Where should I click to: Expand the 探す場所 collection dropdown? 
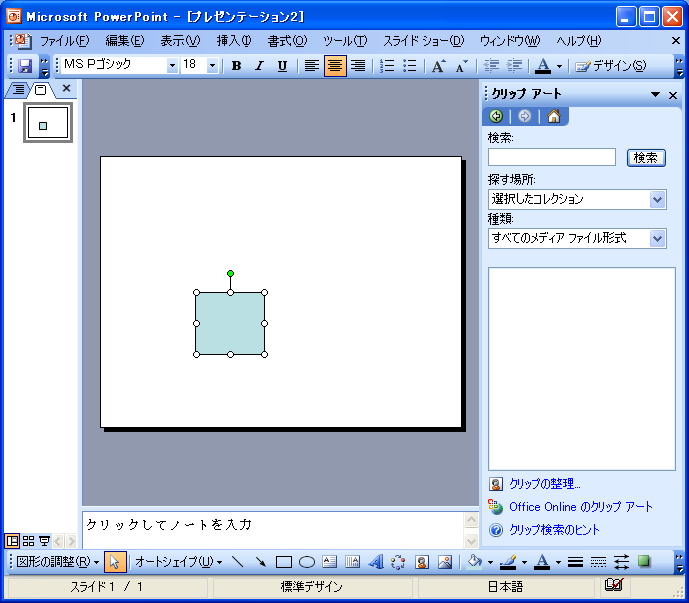(657, 199)
